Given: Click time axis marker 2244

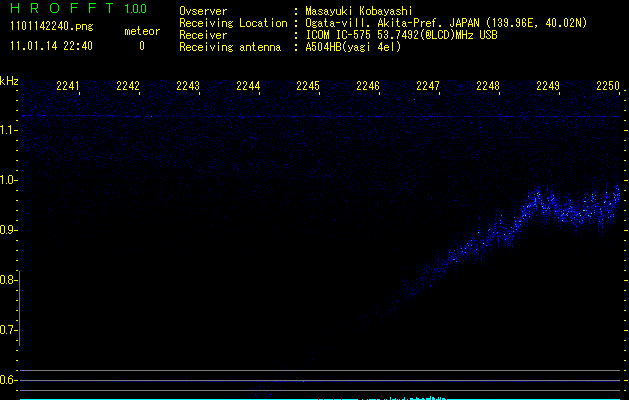Looking at the screenshot, I should tap(248, 86).
